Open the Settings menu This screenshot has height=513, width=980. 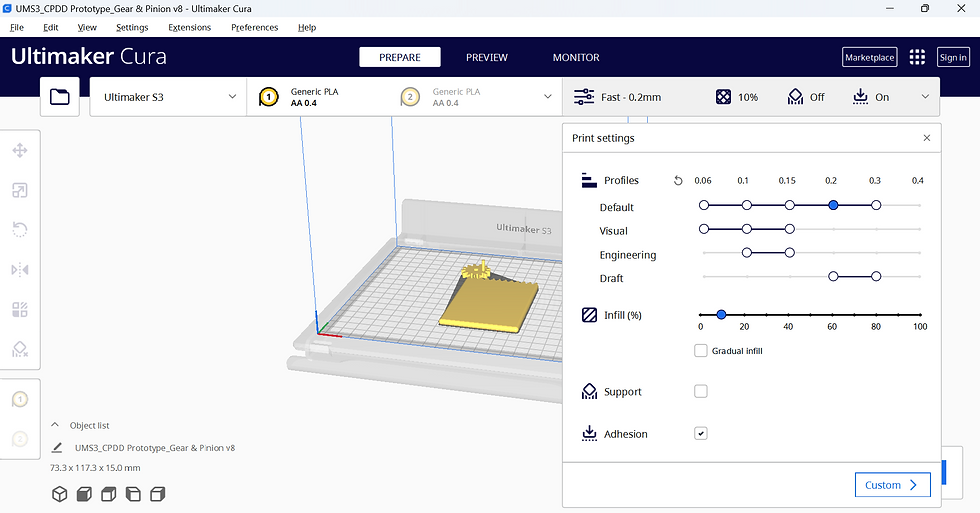[132, 27]
